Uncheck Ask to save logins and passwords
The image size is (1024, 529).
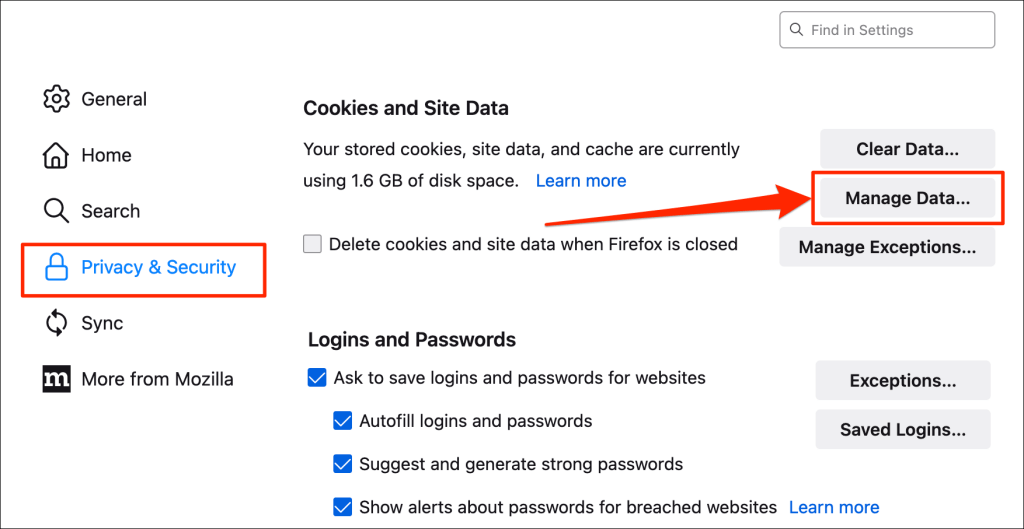pos(317,378)
